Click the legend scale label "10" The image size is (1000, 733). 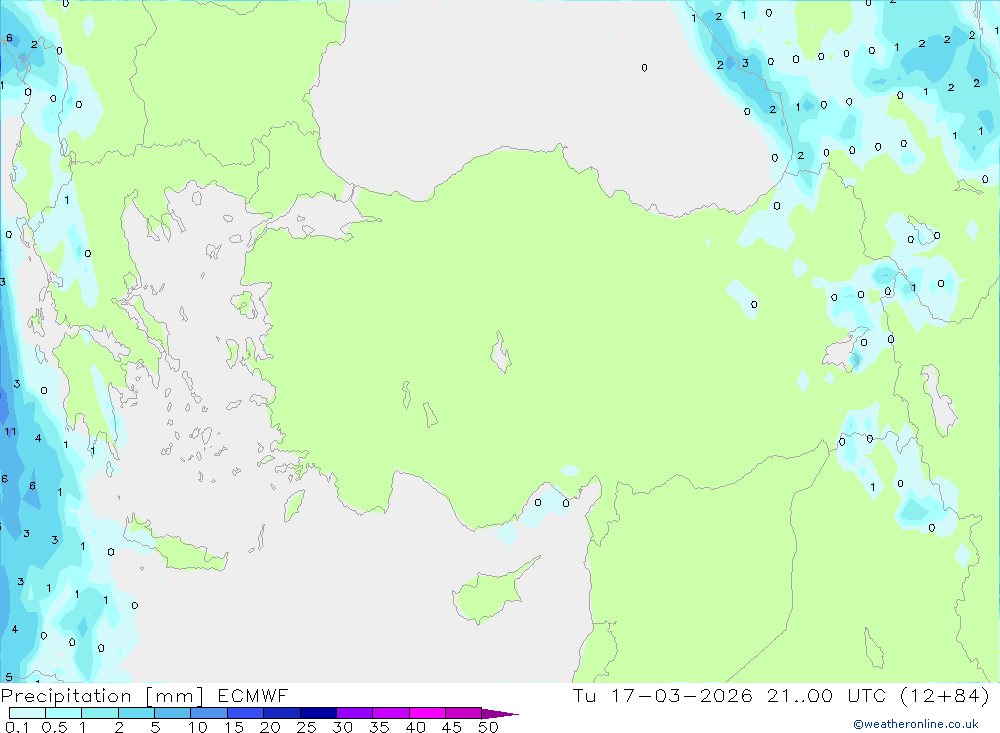pos(198,727)
